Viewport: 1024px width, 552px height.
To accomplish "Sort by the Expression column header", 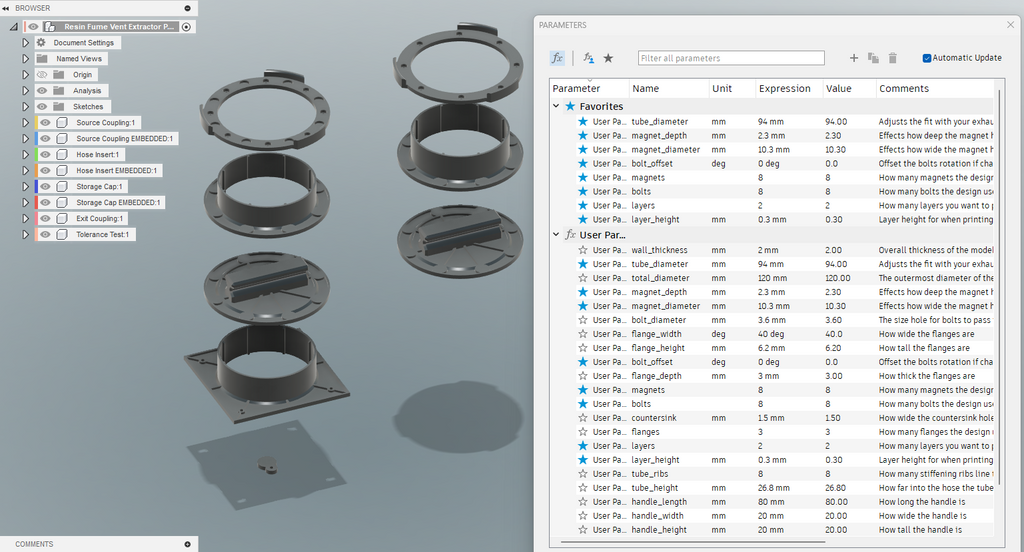I will 784,88.
